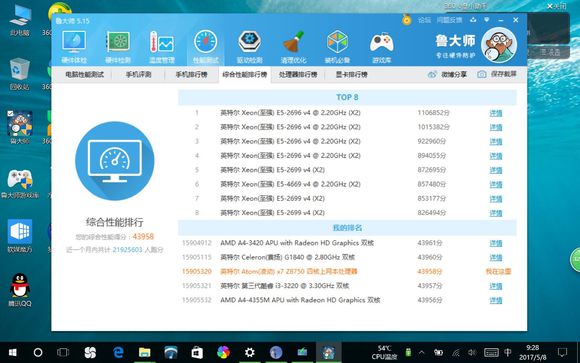
Task: Click the 此电脑 desktop icon
Action: [20, 21]
